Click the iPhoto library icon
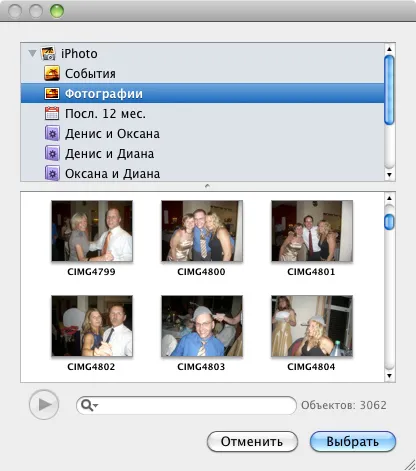The width and height of the screenshot is (416, 471). 48,53
